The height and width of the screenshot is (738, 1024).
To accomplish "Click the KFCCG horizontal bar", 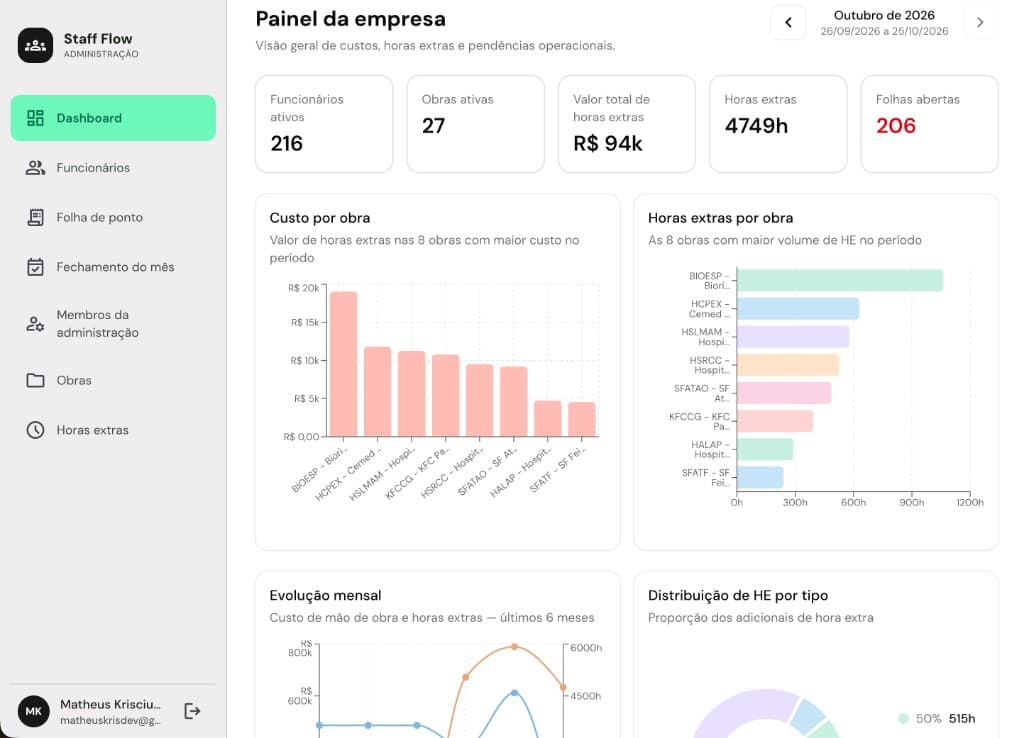I will [x=775, y=421].
